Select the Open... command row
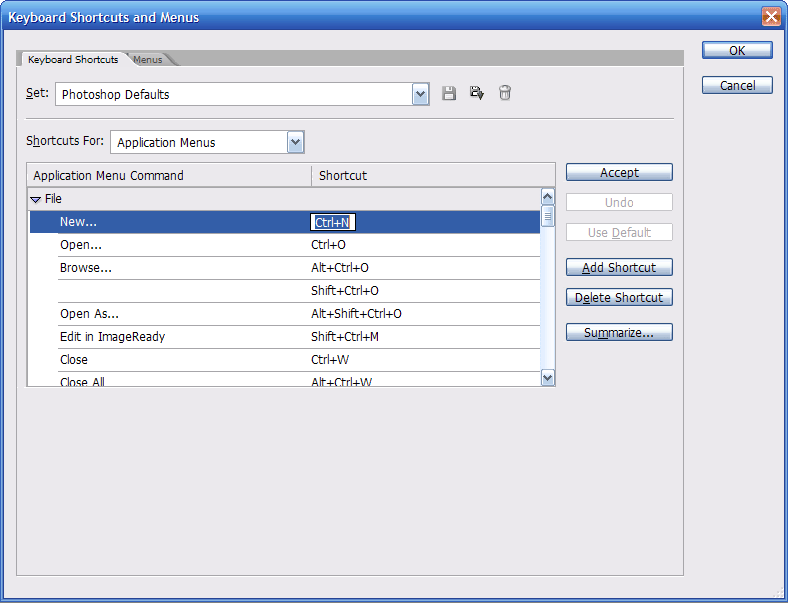The width and height of the screenshot is (788, 603). coord(81,245)
